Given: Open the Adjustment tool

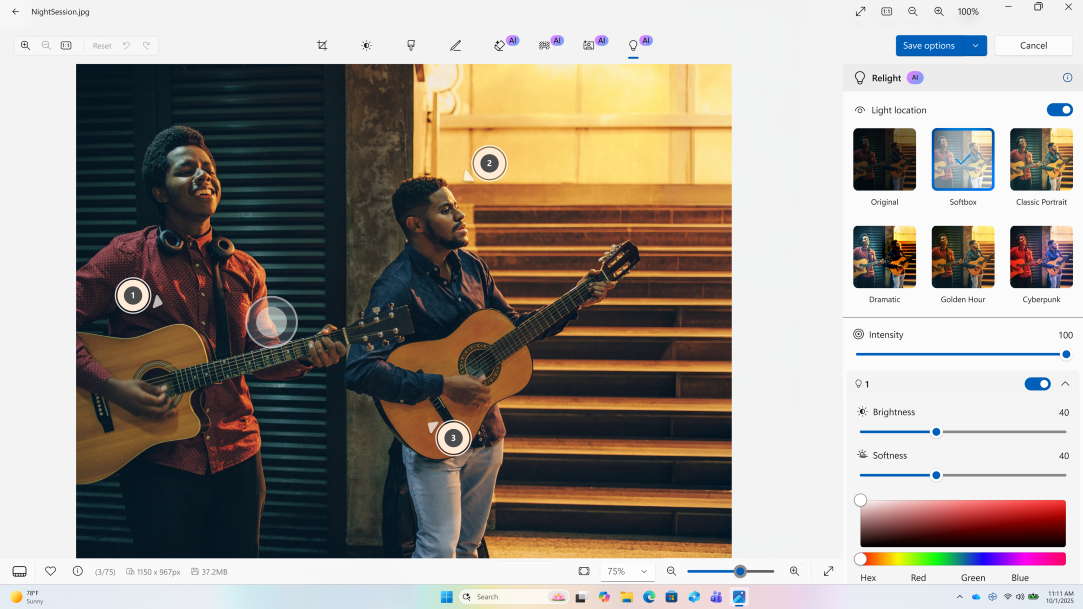Looking at the screenshot, I should click(366, 45).
